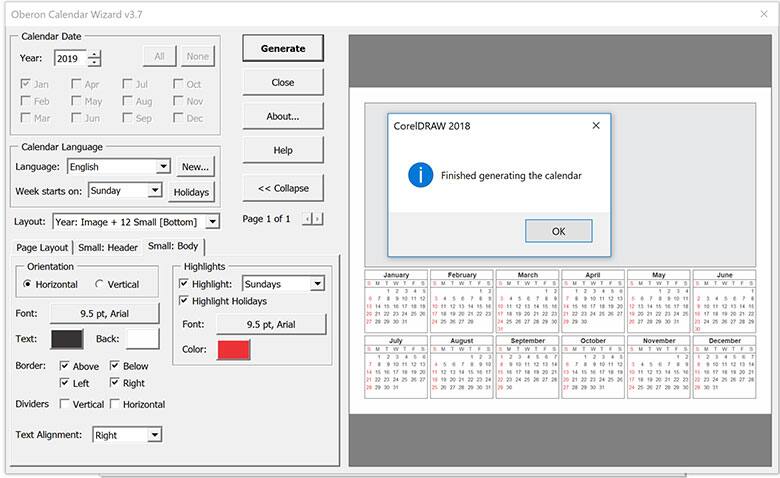Increase the year with the spinner

point(94,54)
